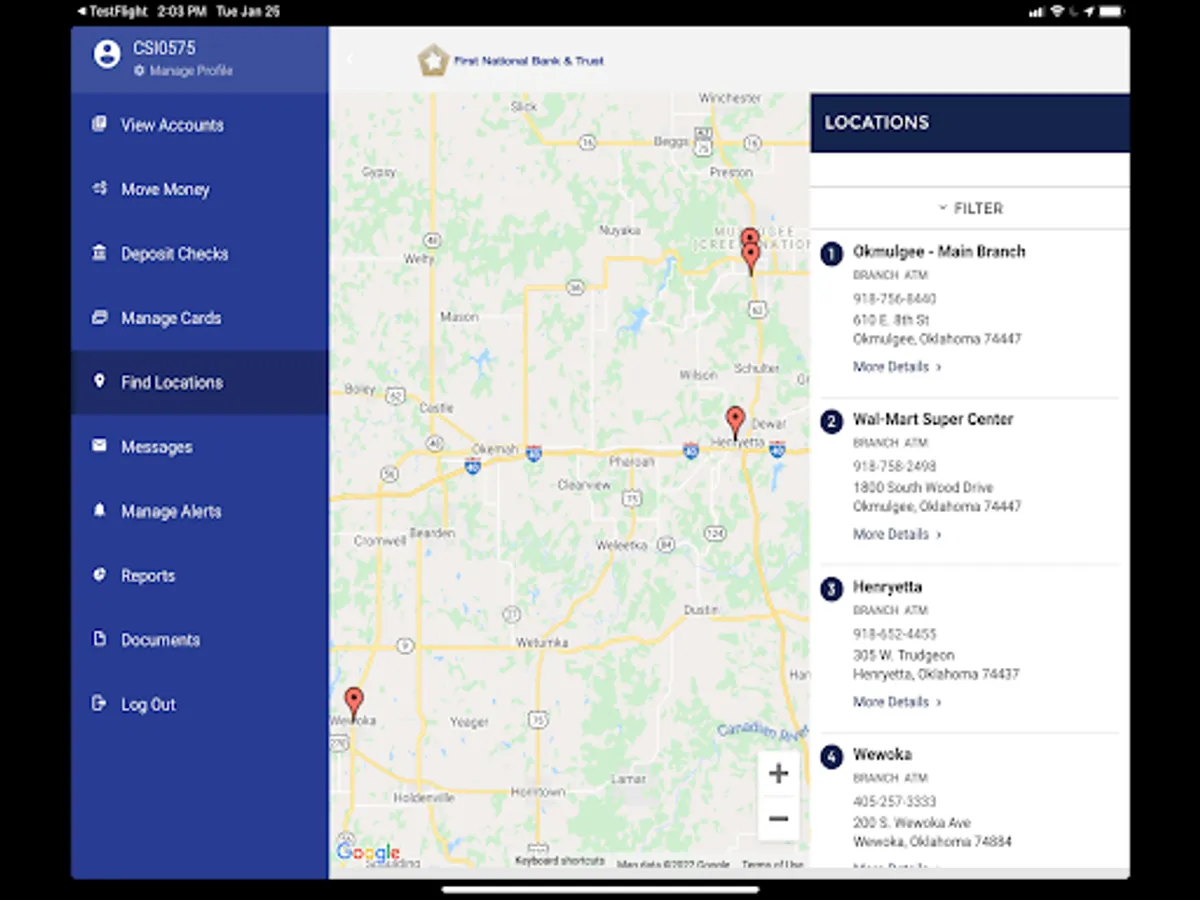The image size is (1200, 900).
Task: Select the Wewoka map pin marker
Action: click(354, 703)
